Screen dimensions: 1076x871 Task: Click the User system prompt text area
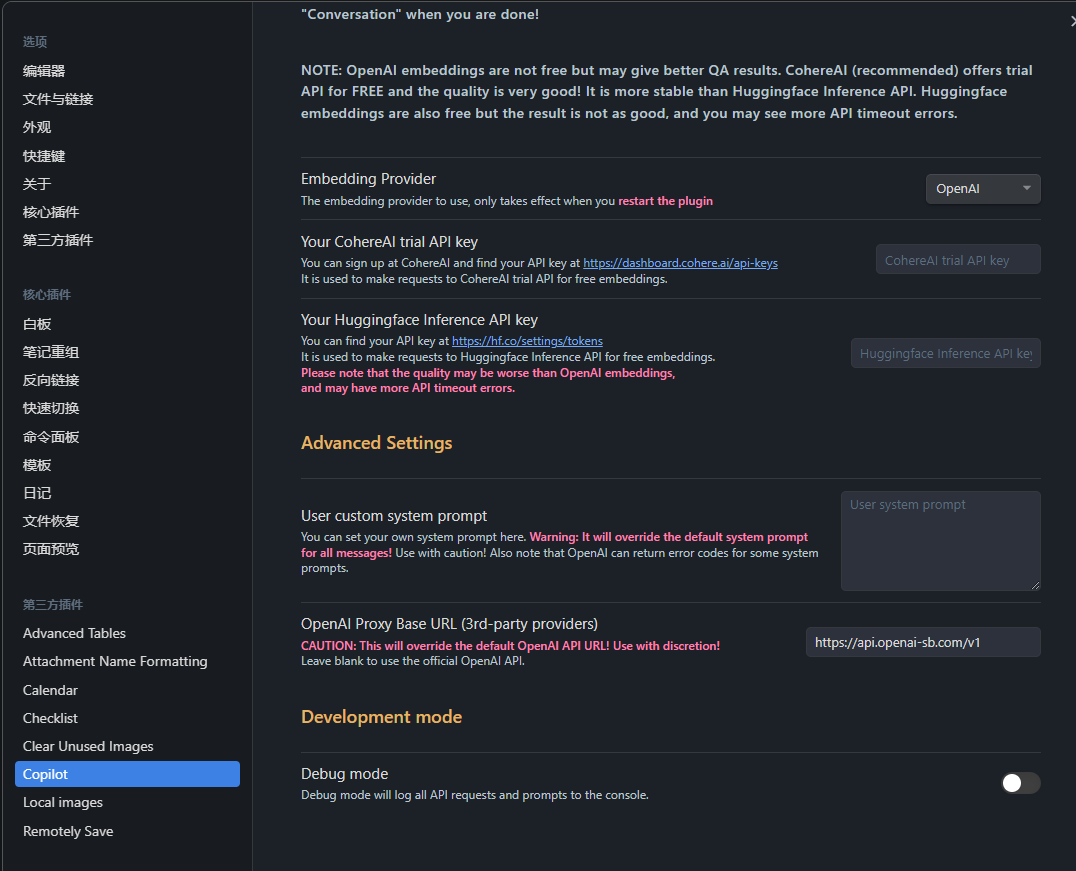(939, 540)
